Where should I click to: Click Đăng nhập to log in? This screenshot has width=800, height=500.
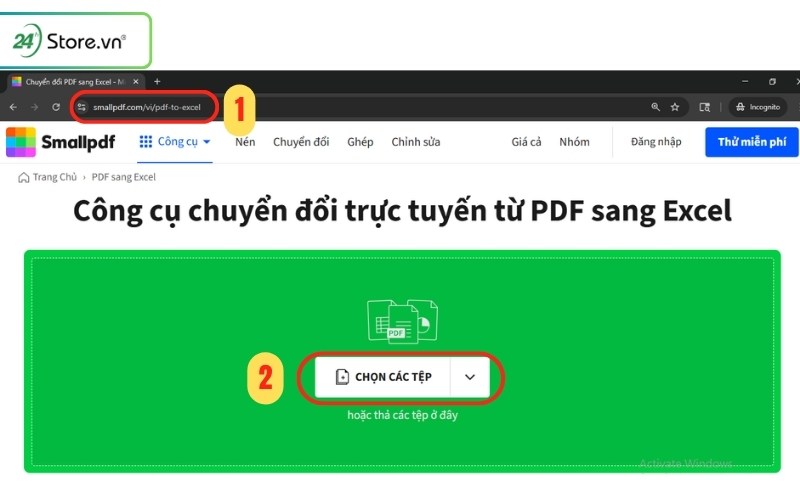(656, 142)
